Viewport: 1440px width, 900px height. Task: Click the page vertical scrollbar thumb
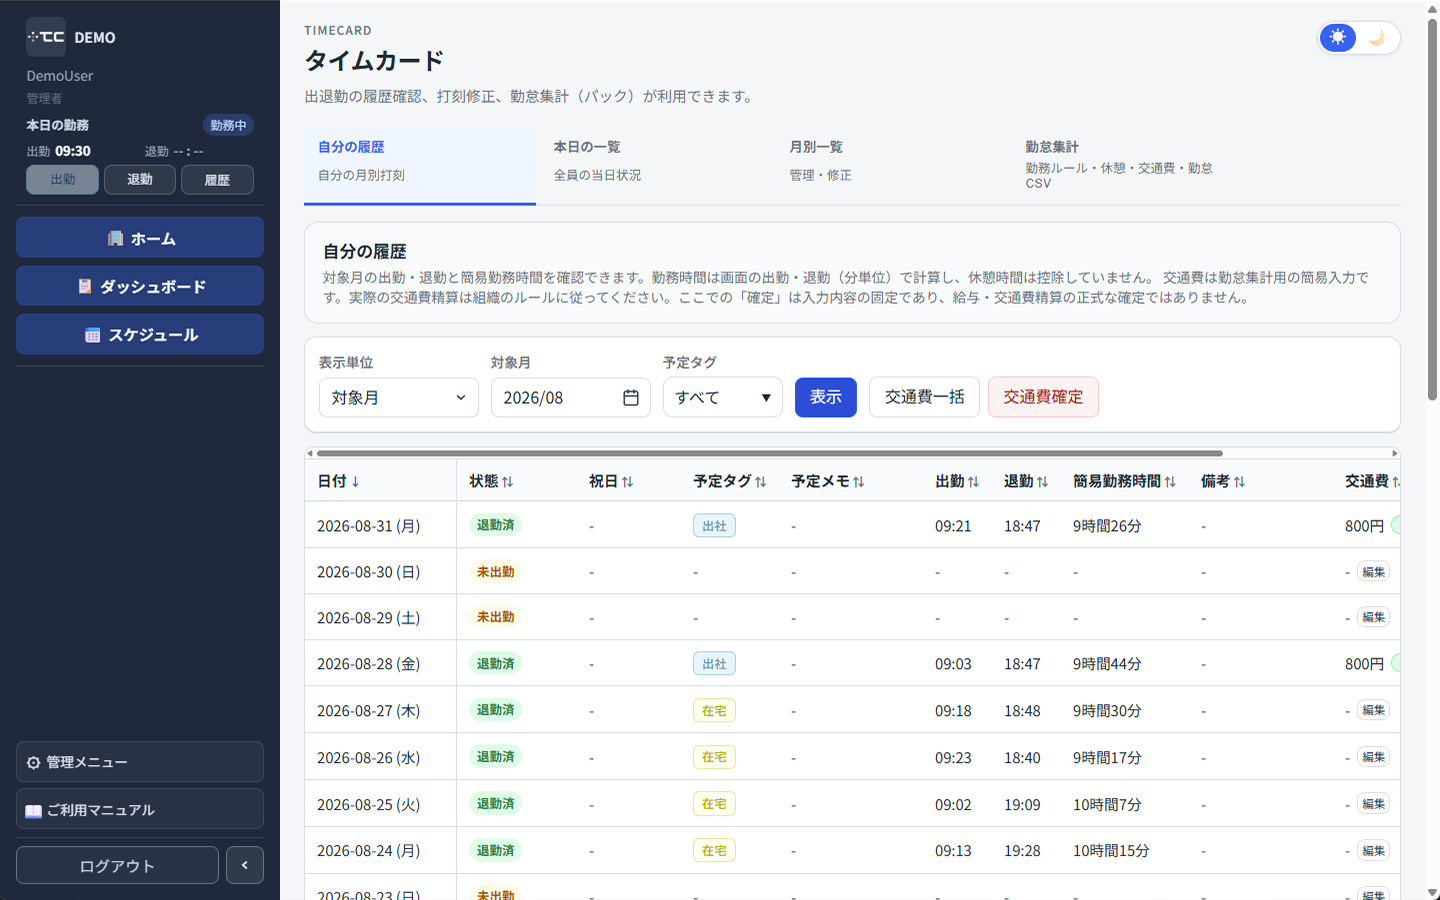point(1432,210)
